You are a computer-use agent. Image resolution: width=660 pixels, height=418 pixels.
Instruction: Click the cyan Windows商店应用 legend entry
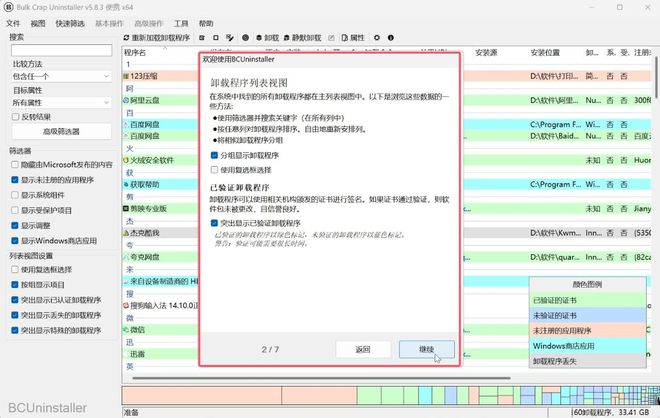588,346
